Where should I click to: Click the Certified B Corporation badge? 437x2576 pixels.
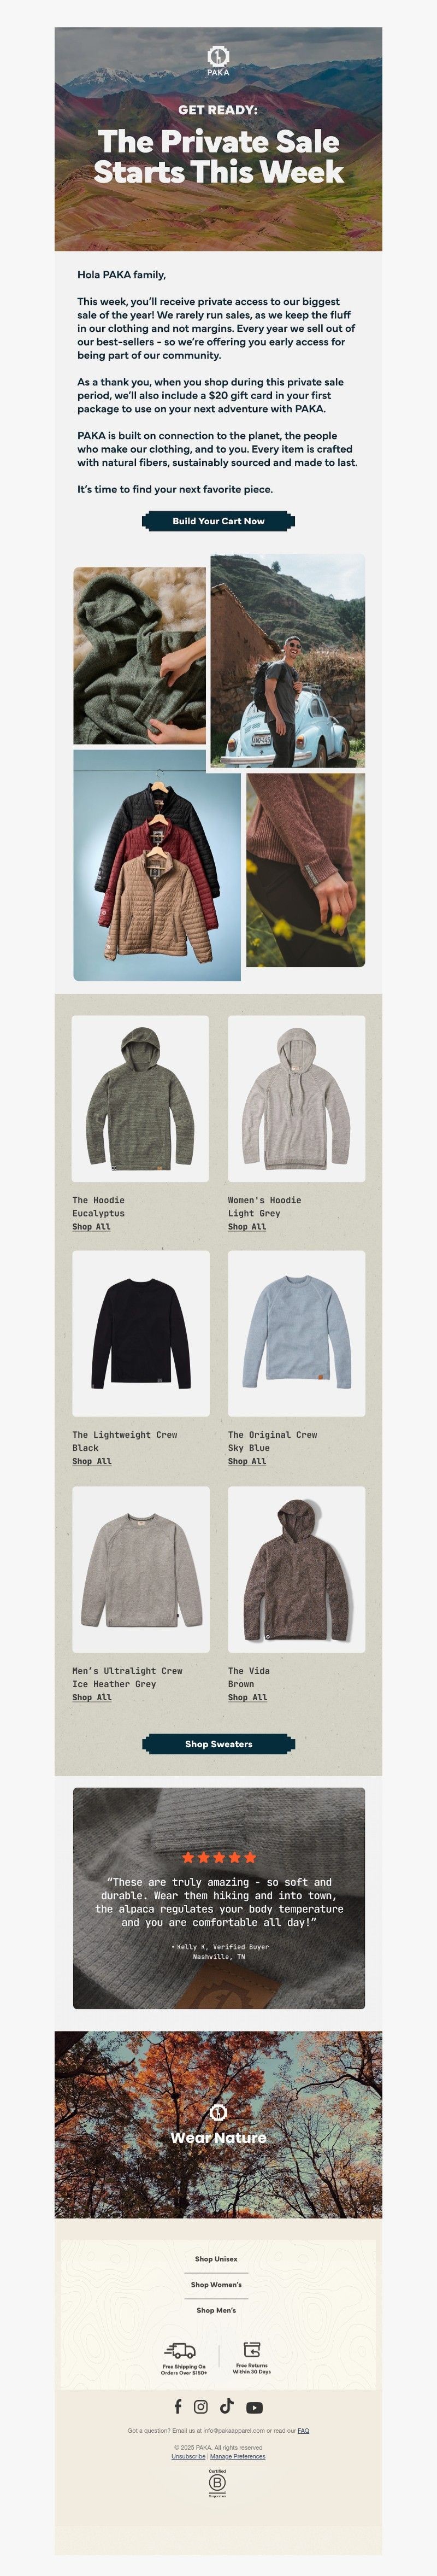click(218, 2484)
